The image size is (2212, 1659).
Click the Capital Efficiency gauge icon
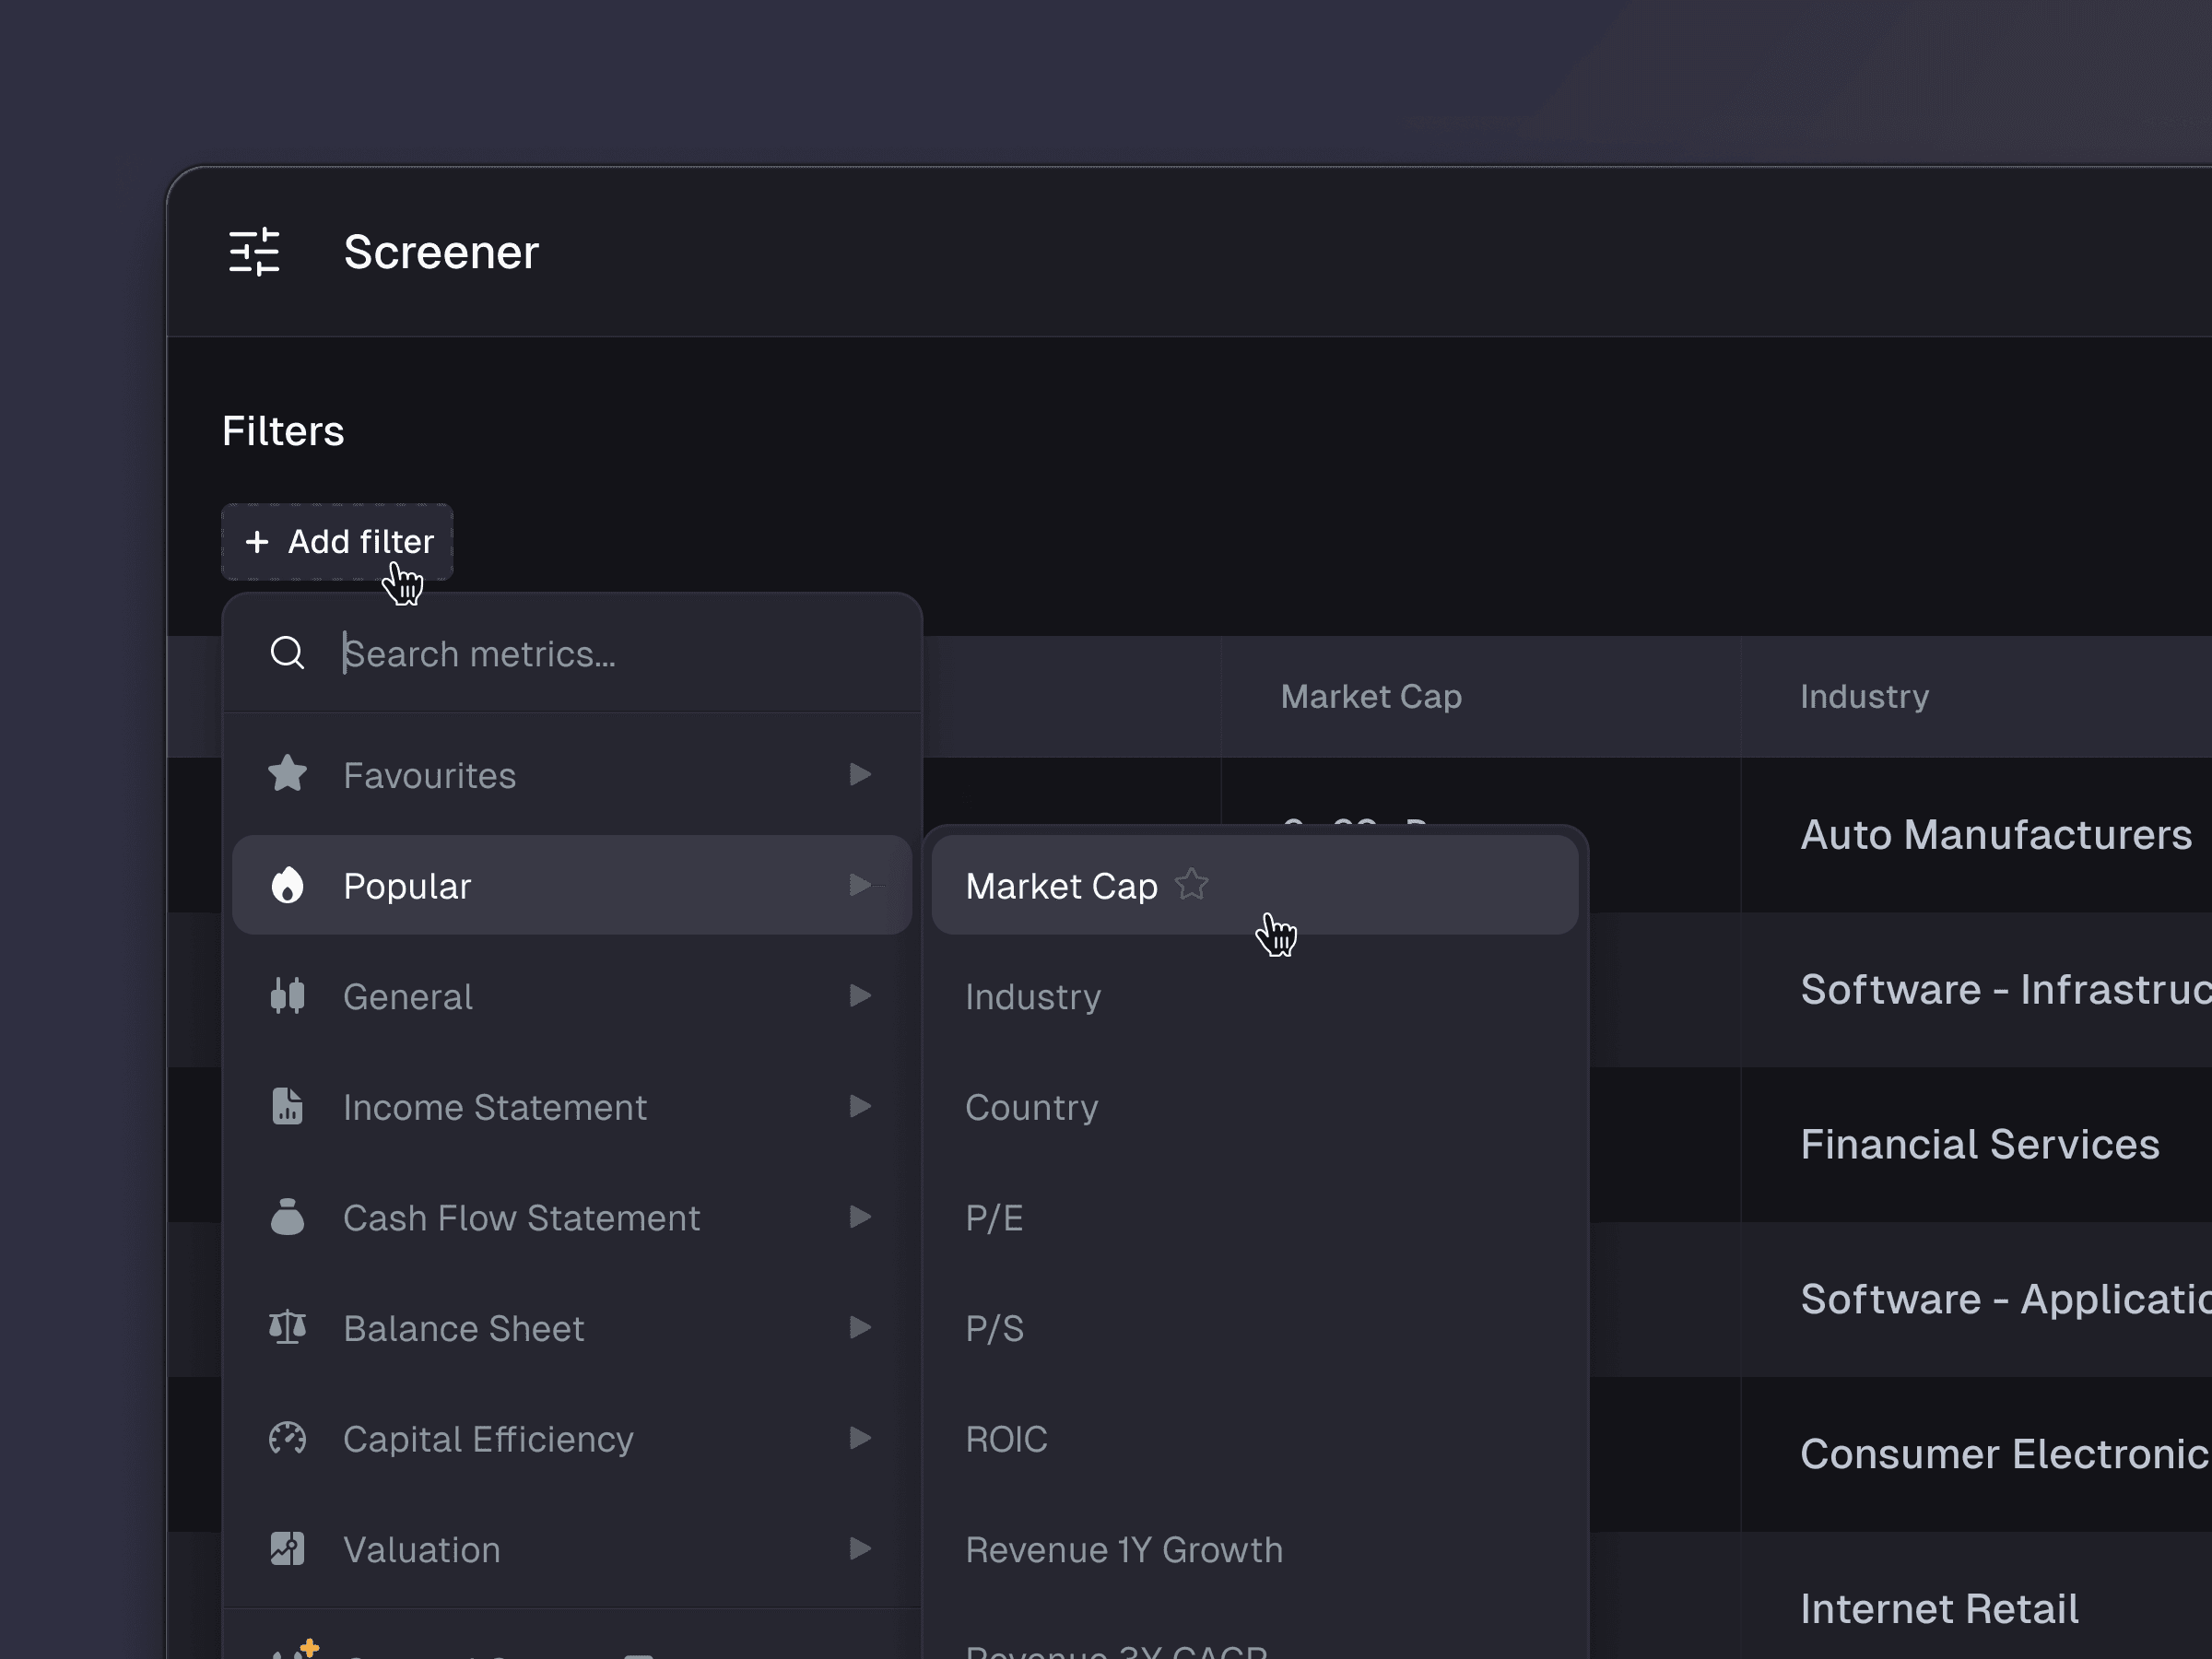click(287, 1438)
